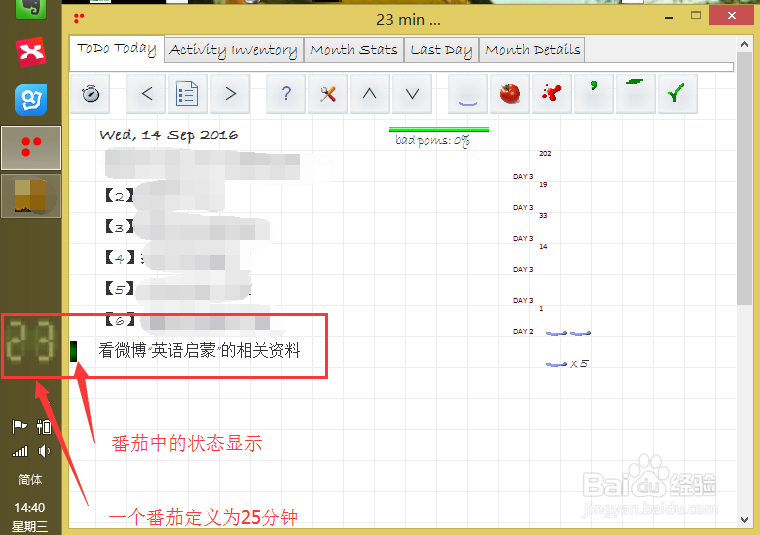
Task: Open help via question mark icon
Action: click(286, 94)
